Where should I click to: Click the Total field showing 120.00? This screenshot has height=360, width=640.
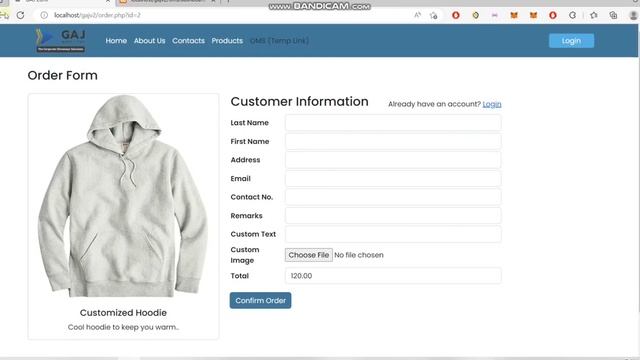tap(393, 276)
